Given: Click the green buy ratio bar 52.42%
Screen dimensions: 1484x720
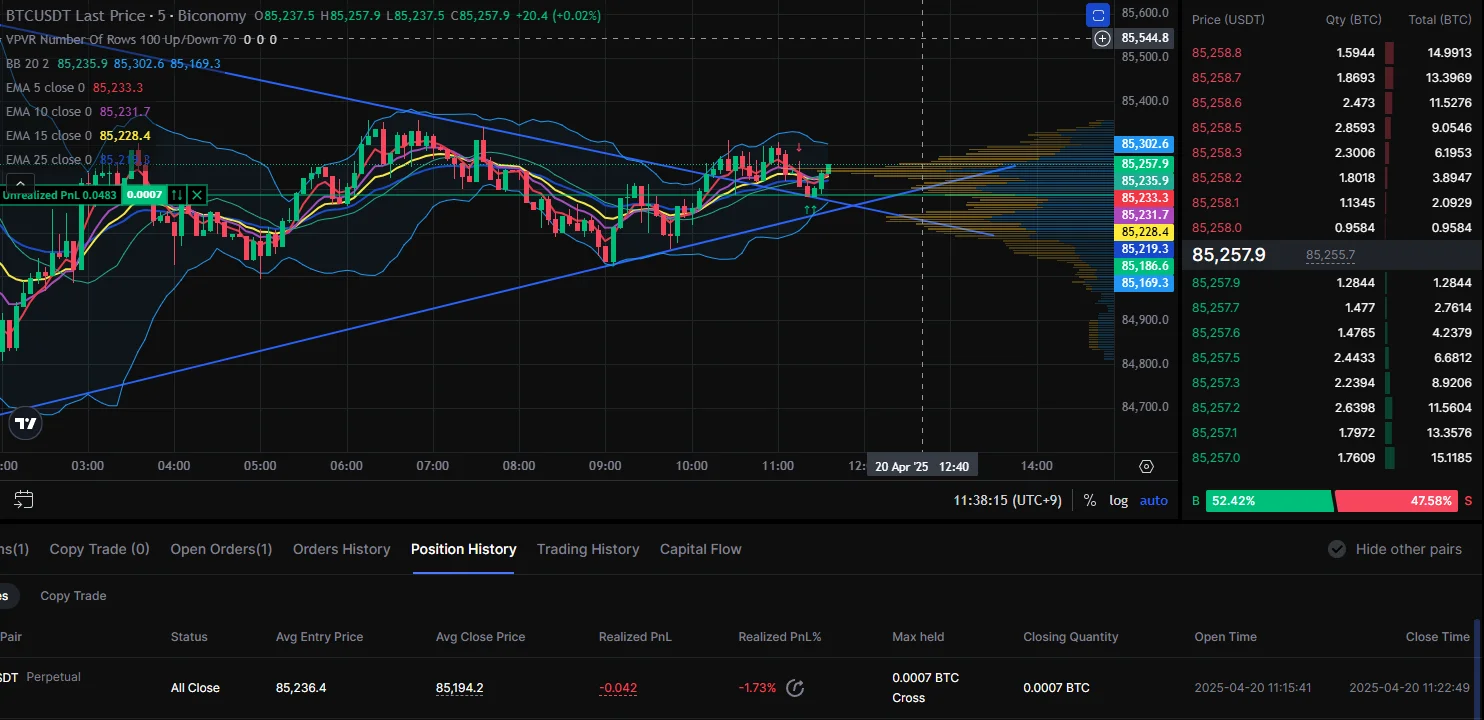Looking at the screenshot, I should coord(1268,501).
